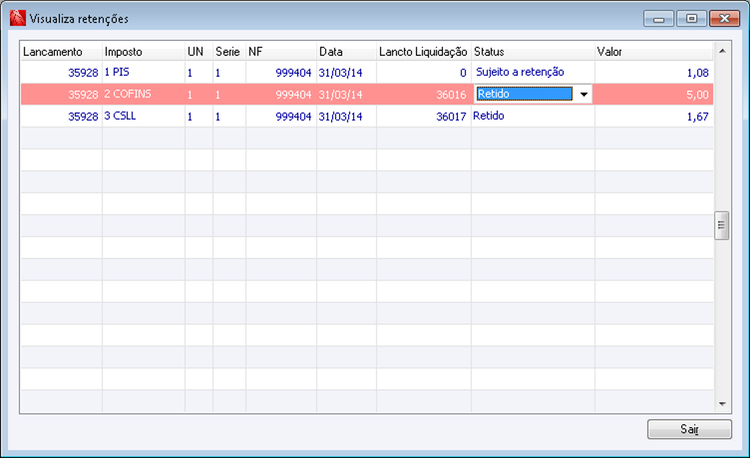The image size is (750, 458).
Task: Click the Status column header
Action: pos(533,52)
